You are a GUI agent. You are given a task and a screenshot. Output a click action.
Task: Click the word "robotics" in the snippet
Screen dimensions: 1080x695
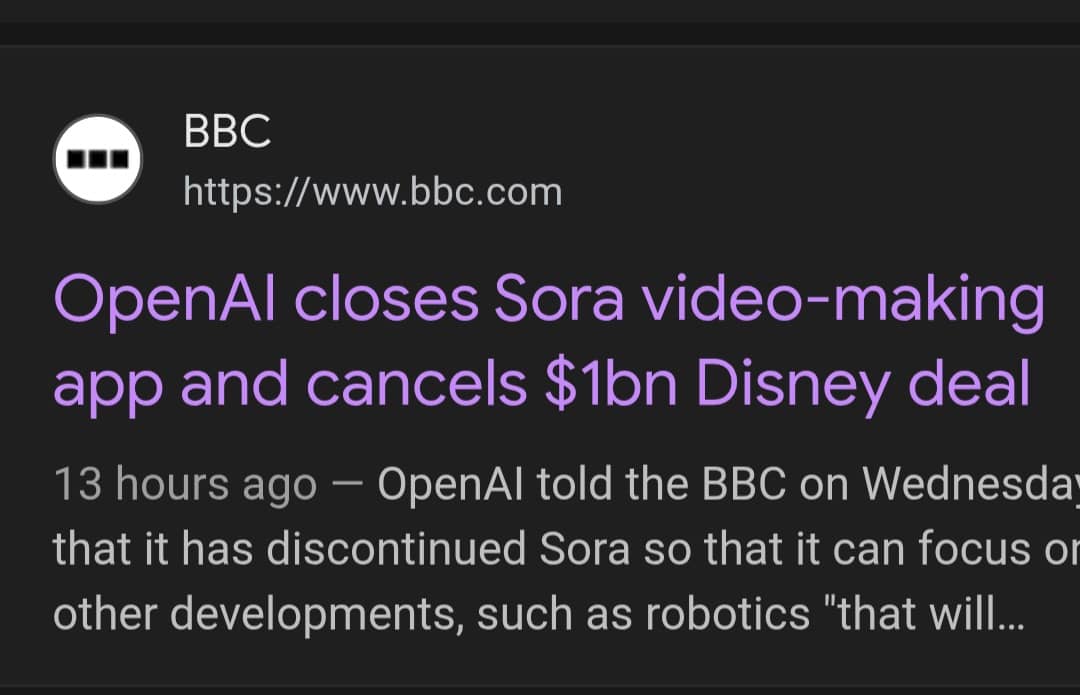[x=727, y=615]
